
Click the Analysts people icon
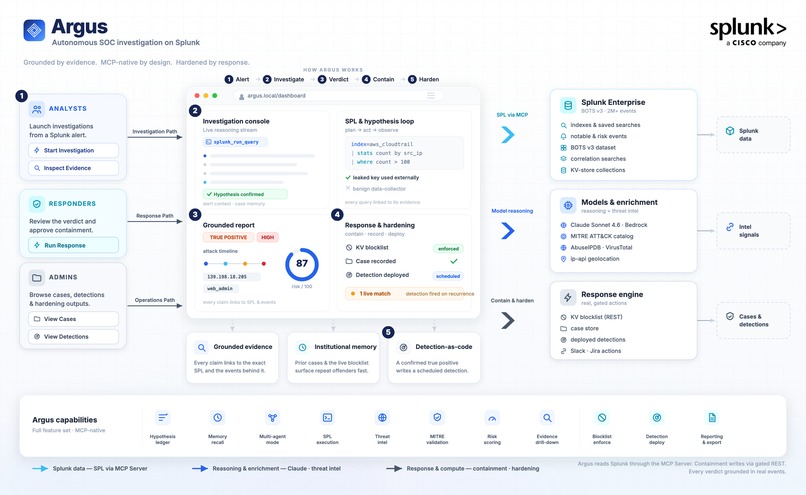(x=36, y=109)
